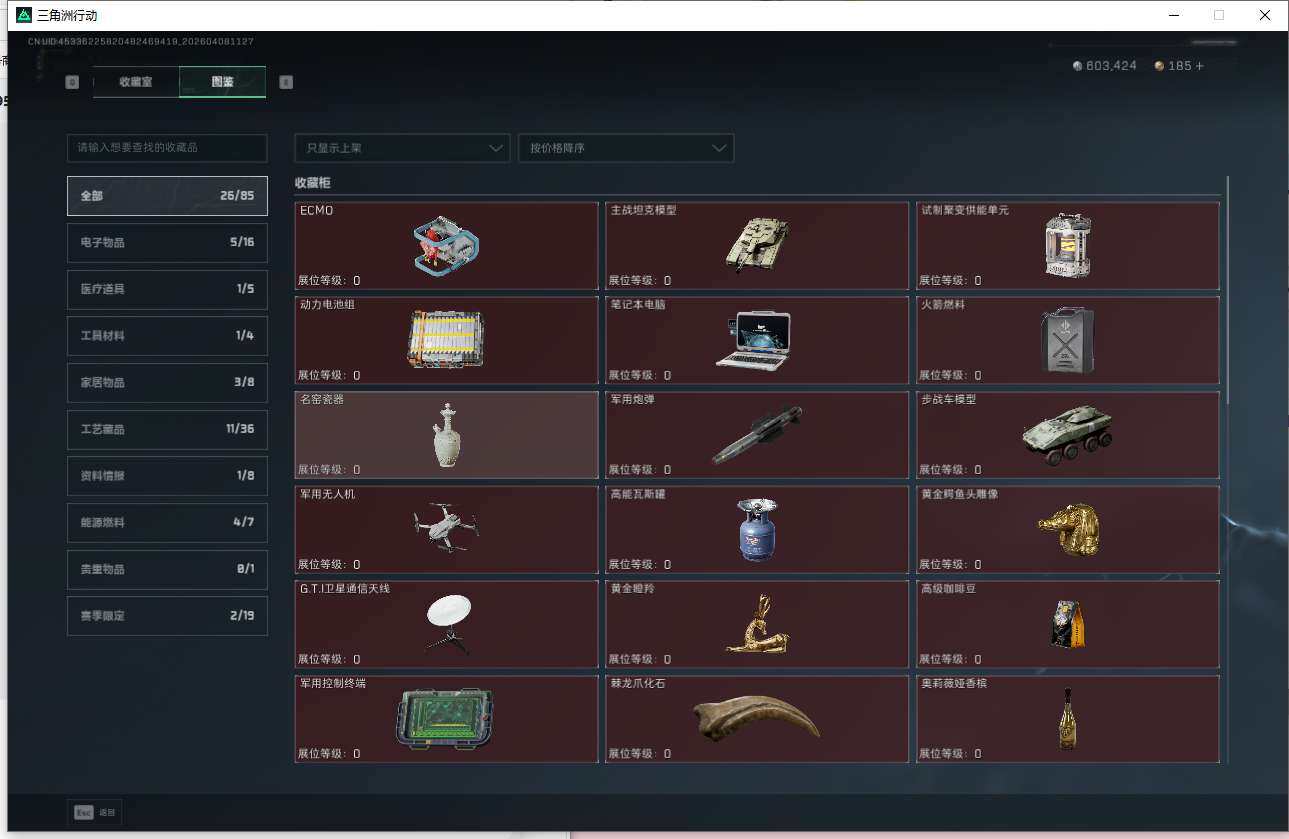The width and height of the screenshot is (1289, 839).
Task: Select the 能源燃料 category
Action: pyautogui.click(x=167, y=523)
